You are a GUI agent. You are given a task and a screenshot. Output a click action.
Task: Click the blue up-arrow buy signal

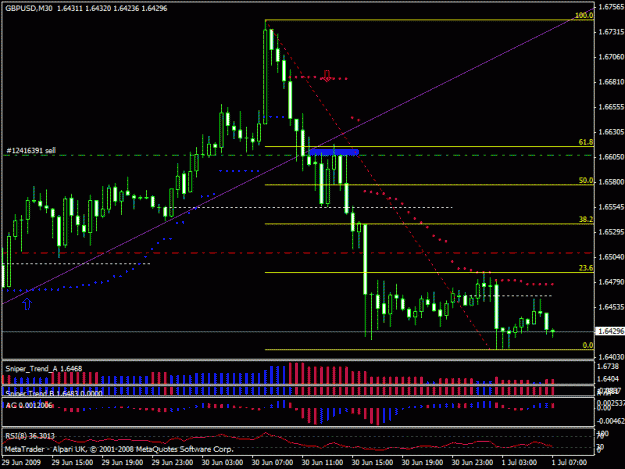[27, 304]
